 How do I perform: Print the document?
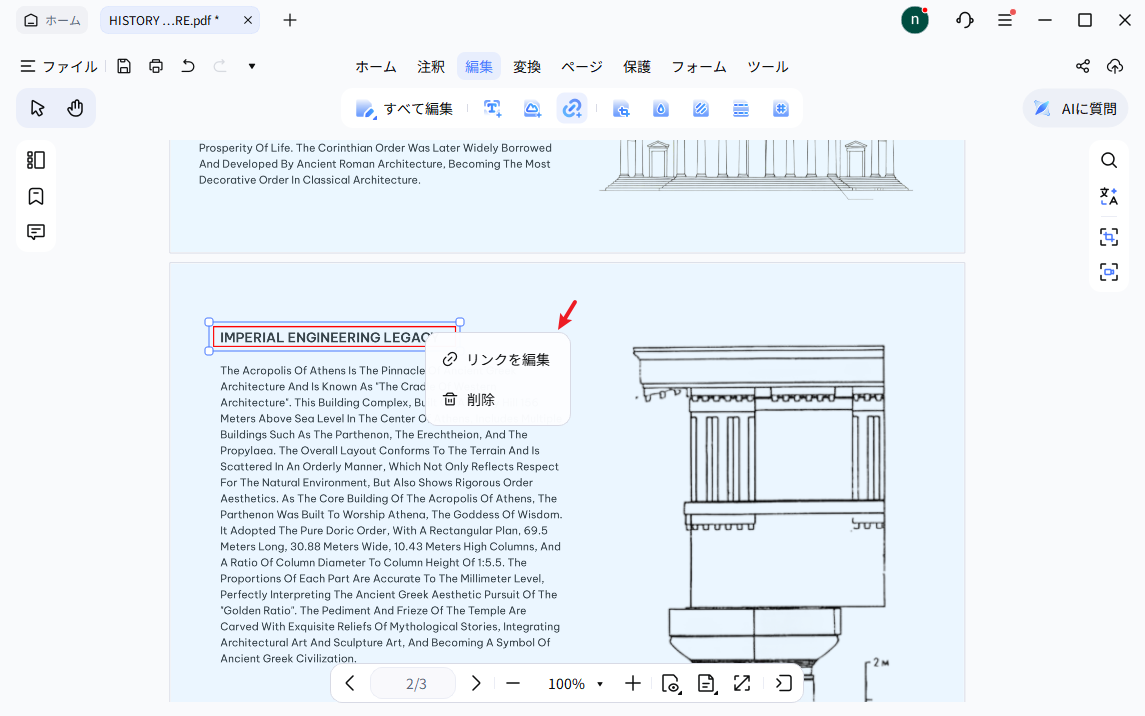[x=156, y=66]
